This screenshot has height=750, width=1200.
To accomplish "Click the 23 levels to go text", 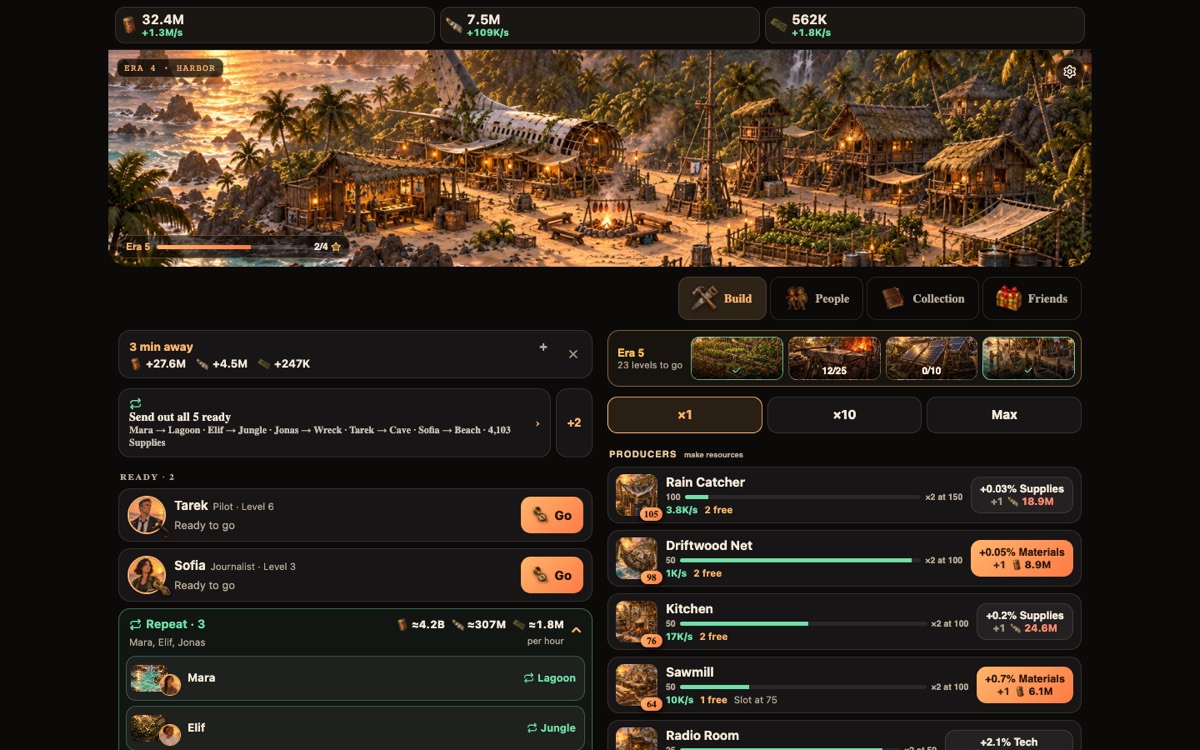I will coord(650,365).
